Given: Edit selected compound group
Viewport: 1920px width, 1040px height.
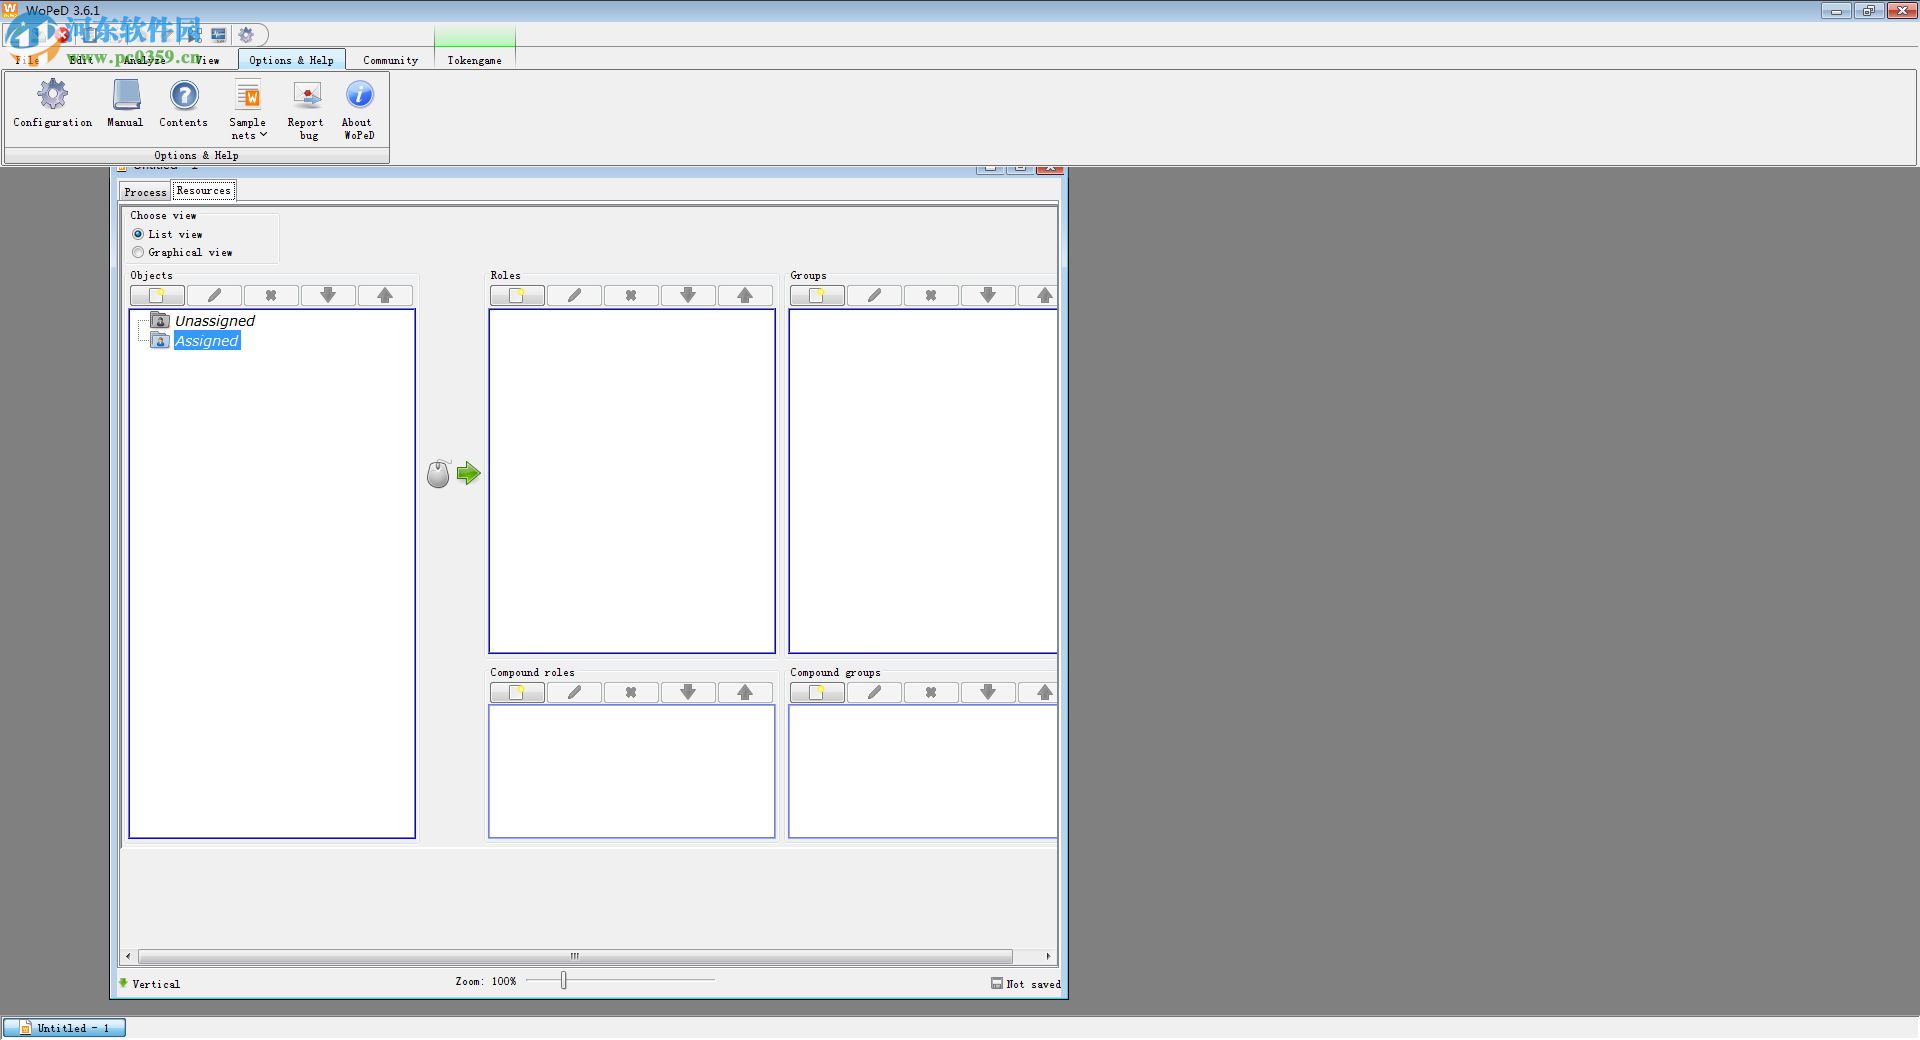Looking at the screenshot, I should (x=874, y=692).
